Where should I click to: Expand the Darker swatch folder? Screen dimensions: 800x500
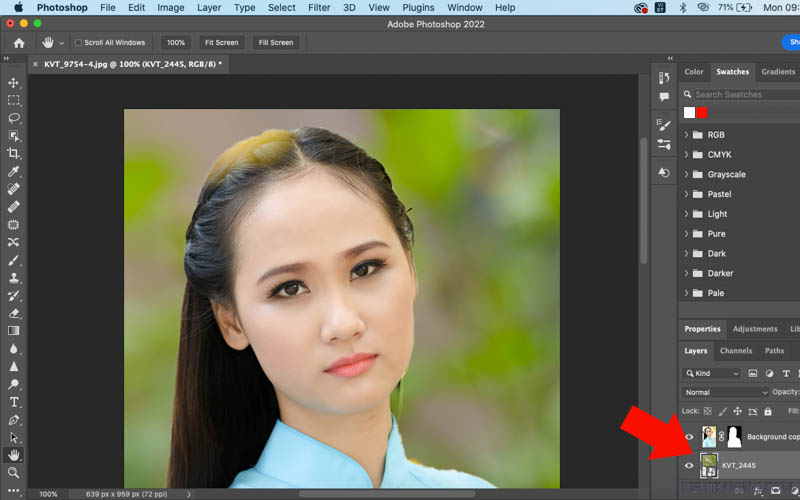click(686, 273)
